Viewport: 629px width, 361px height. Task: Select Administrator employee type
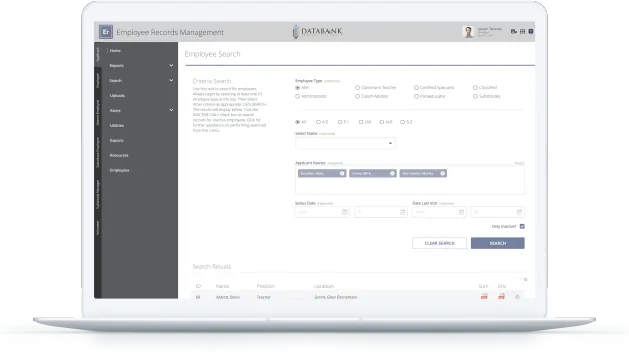298,96
